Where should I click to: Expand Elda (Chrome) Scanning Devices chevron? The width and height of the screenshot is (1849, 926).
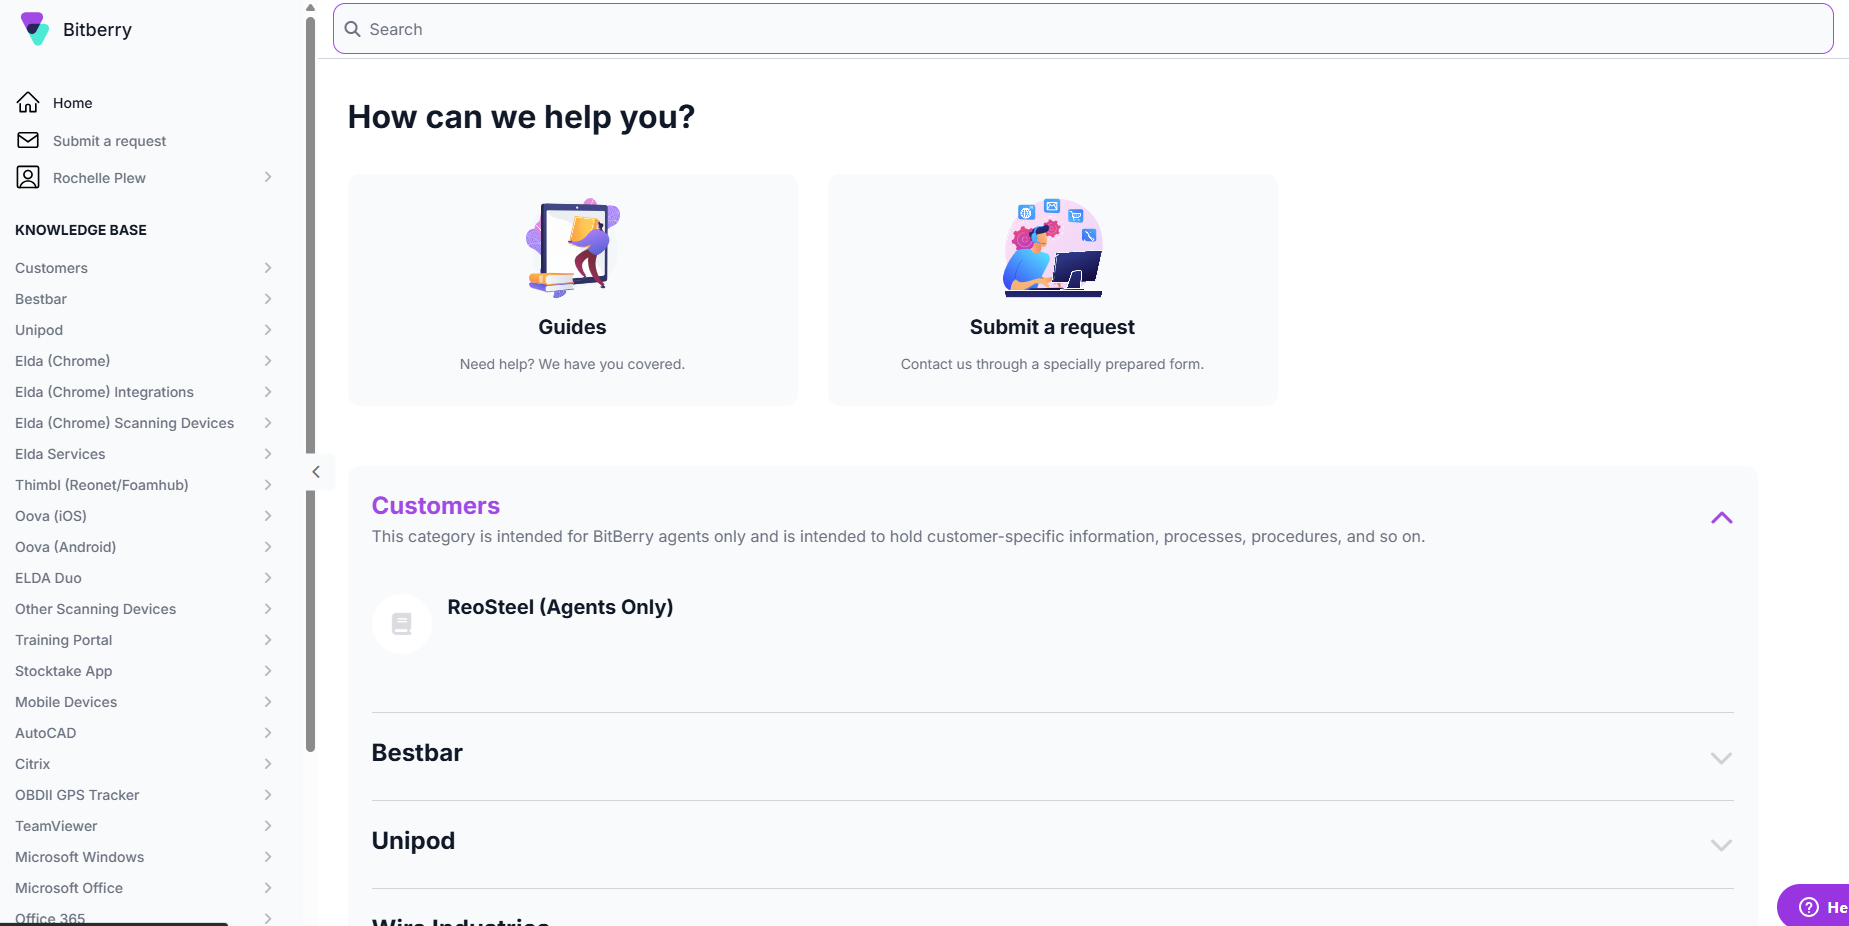268,423
